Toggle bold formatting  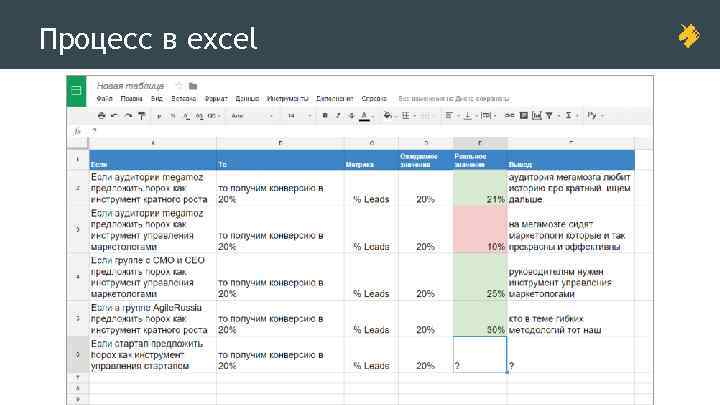coord(325,116)
